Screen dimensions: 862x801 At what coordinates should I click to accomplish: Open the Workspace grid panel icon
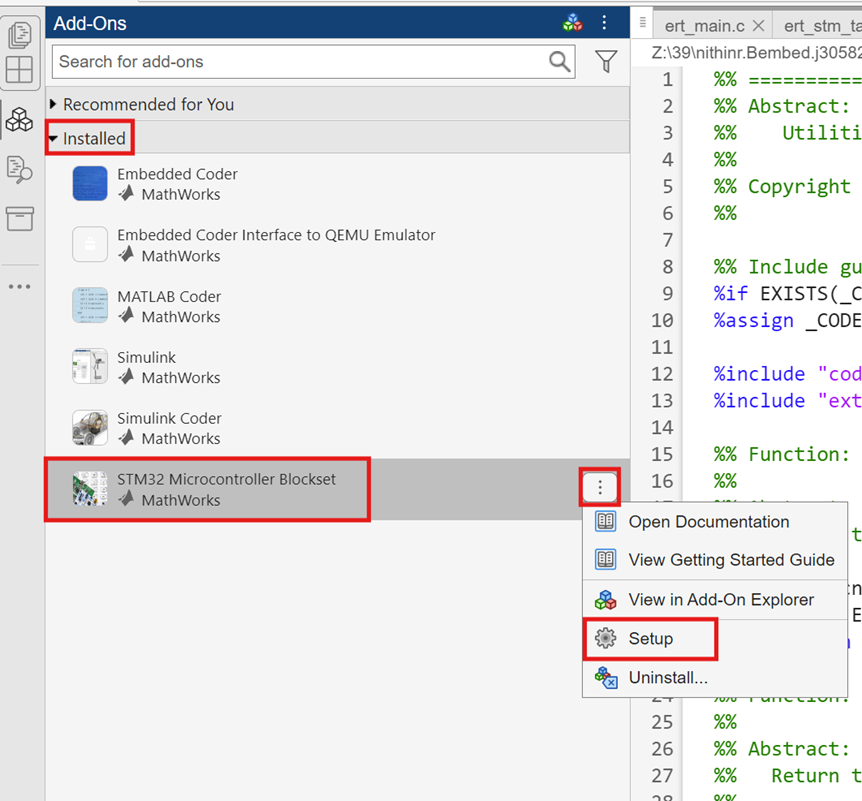tap(19, 70)
